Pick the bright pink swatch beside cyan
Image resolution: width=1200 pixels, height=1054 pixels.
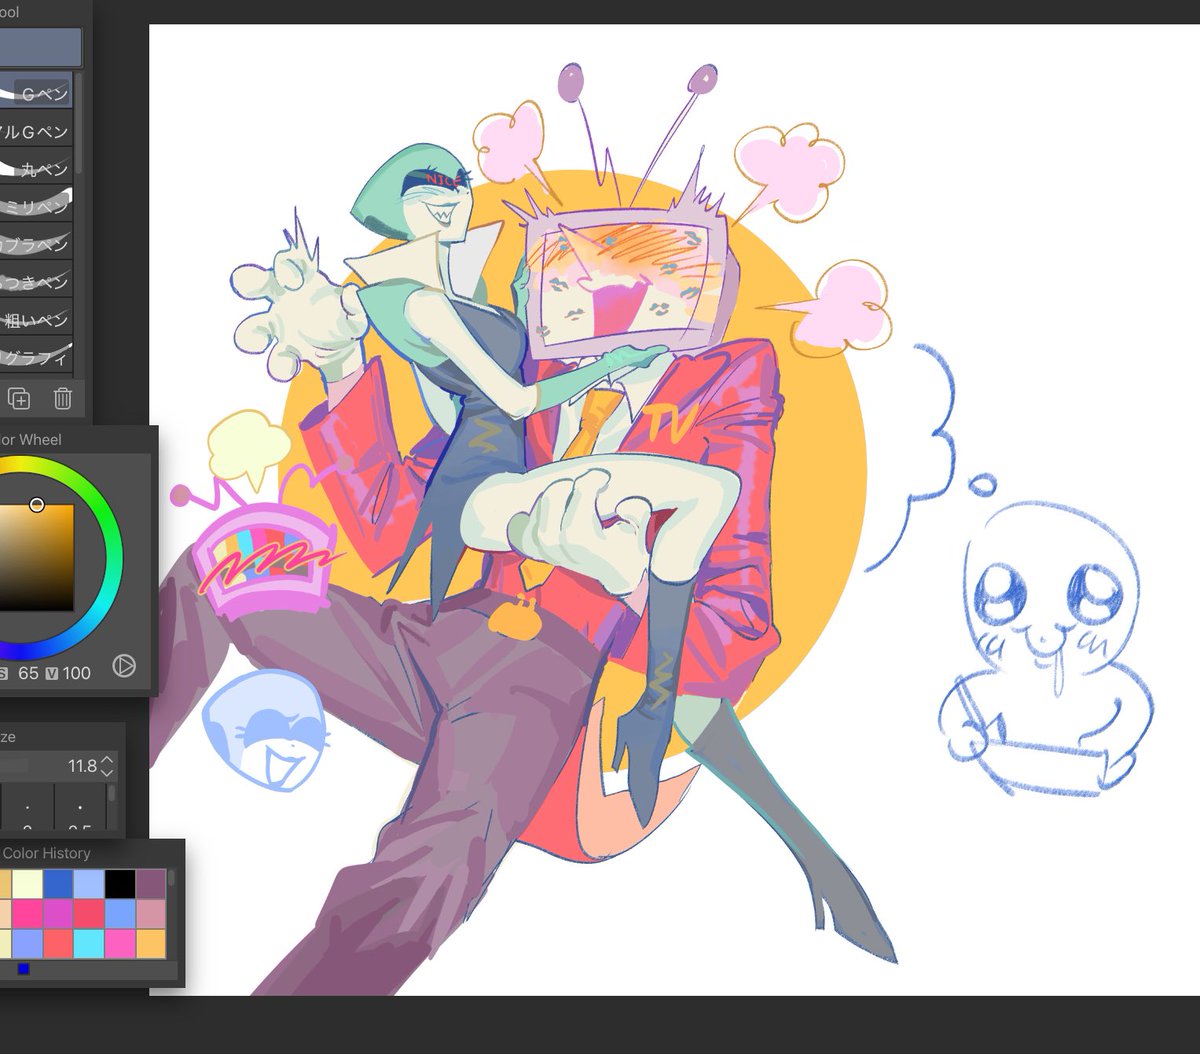pyautogui.click(x=120, y=943)
